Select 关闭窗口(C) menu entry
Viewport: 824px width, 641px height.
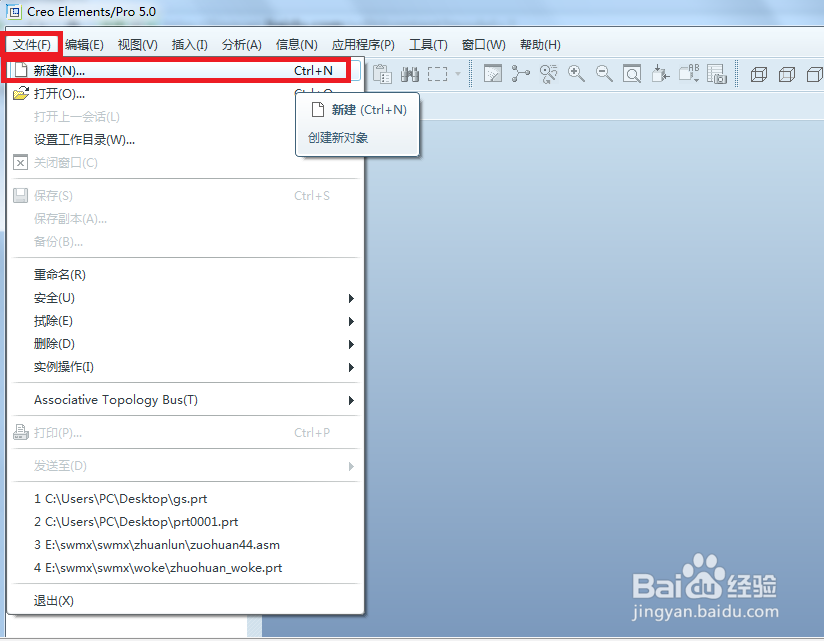pos(184,163)
